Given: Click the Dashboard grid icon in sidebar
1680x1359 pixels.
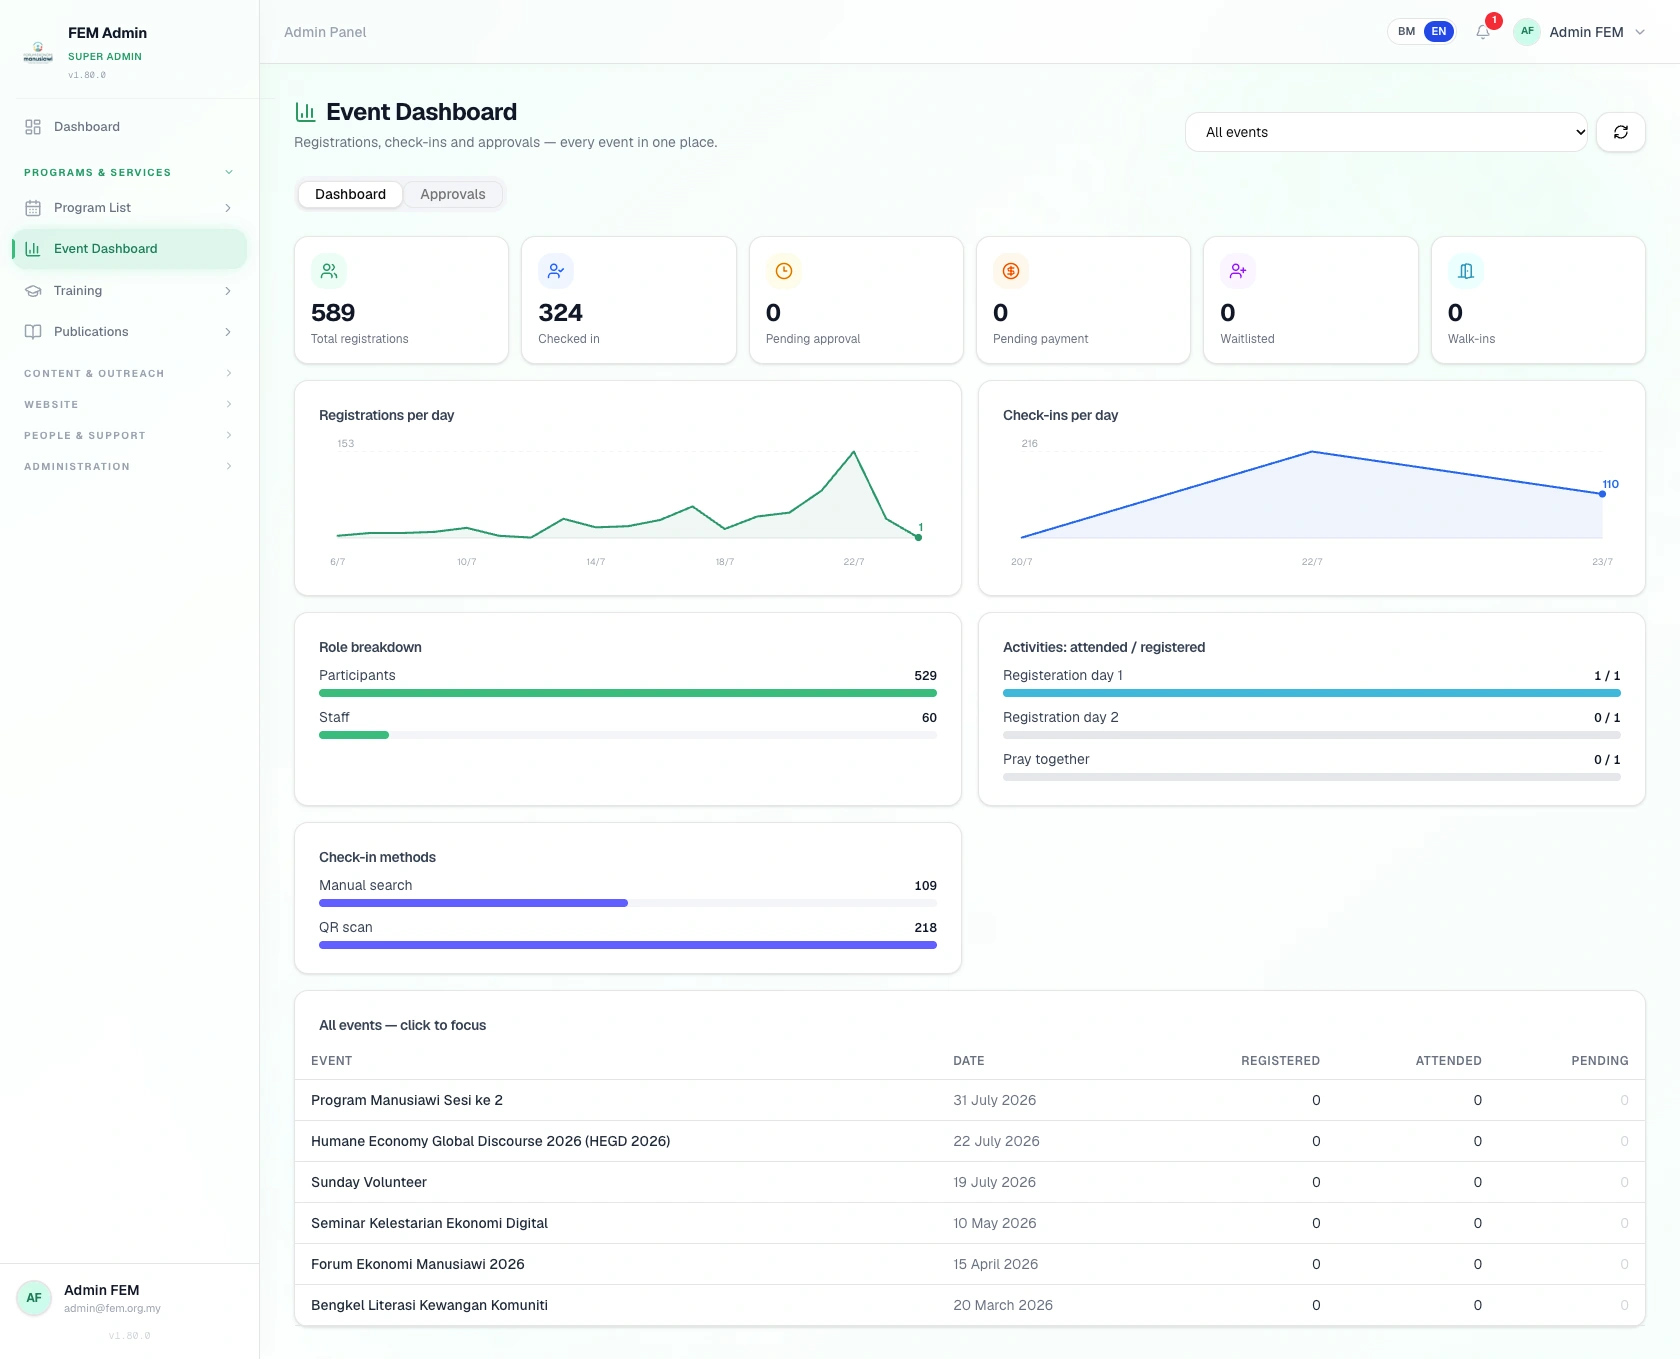Looking at the screenshot, I should [x=33, y=127].
